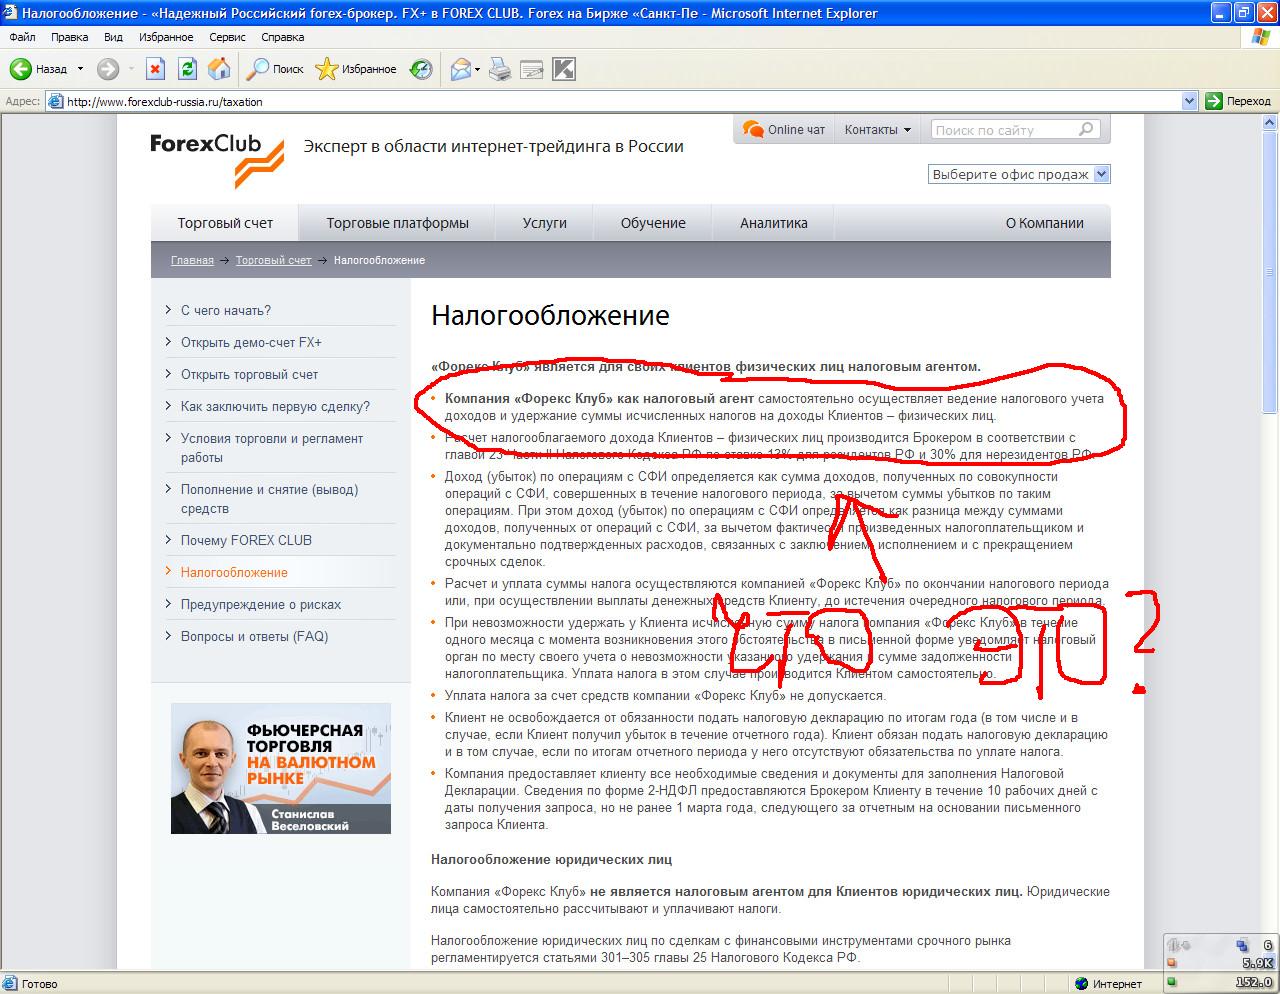The width and height of the screenshot is (1280, 994).
Task: Open Условия торговли и регламент работы link
Action: pos(272,448)
